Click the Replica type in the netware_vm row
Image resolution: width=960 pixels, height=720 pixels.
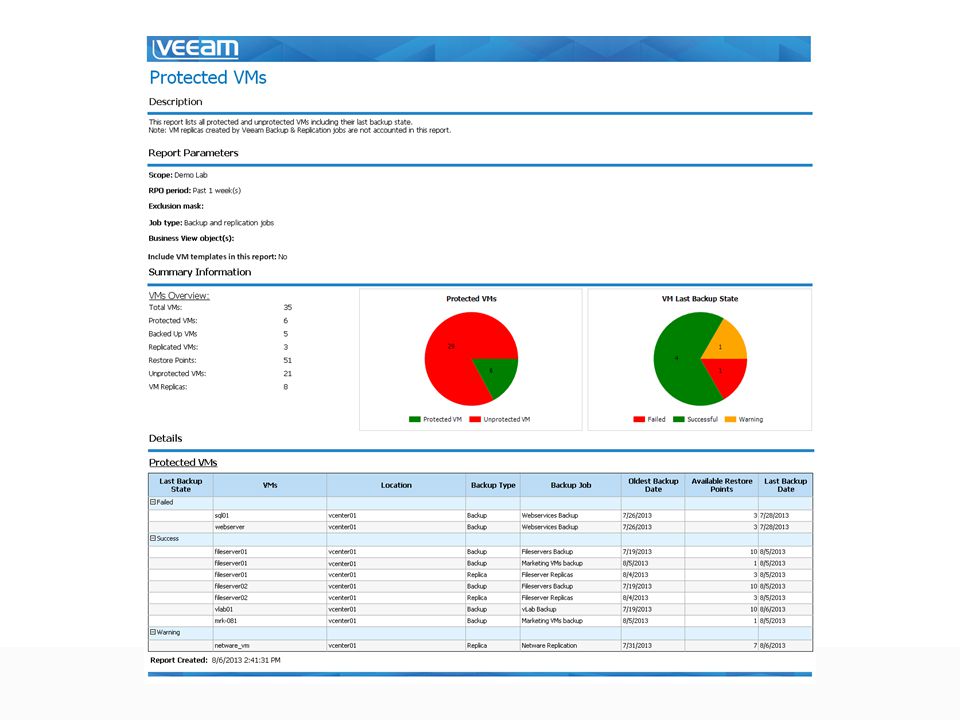tap(493, 645)
